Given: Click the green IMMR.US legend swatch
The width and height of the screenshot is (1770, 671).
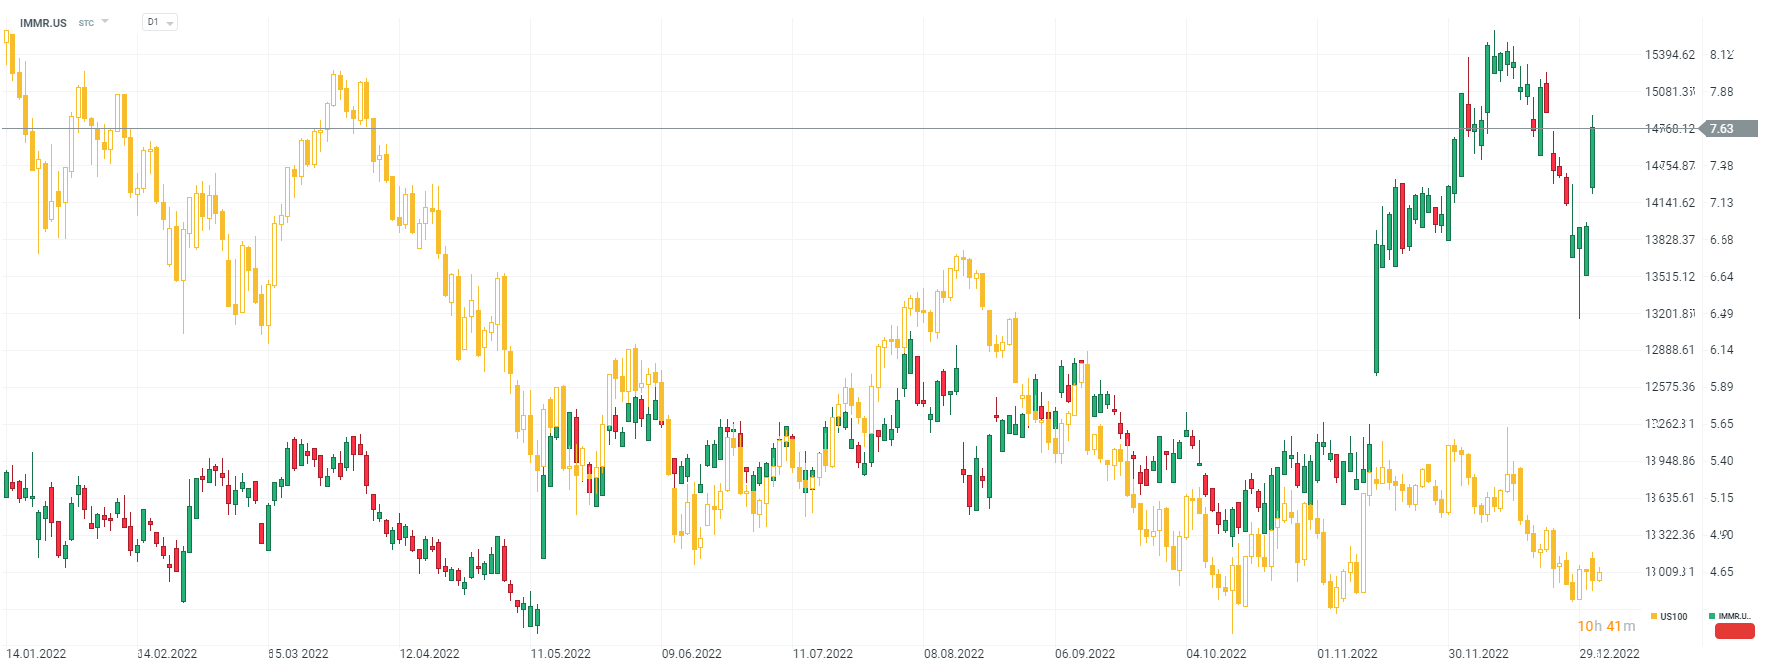Looking at the screenshot, I should 1713,616.
